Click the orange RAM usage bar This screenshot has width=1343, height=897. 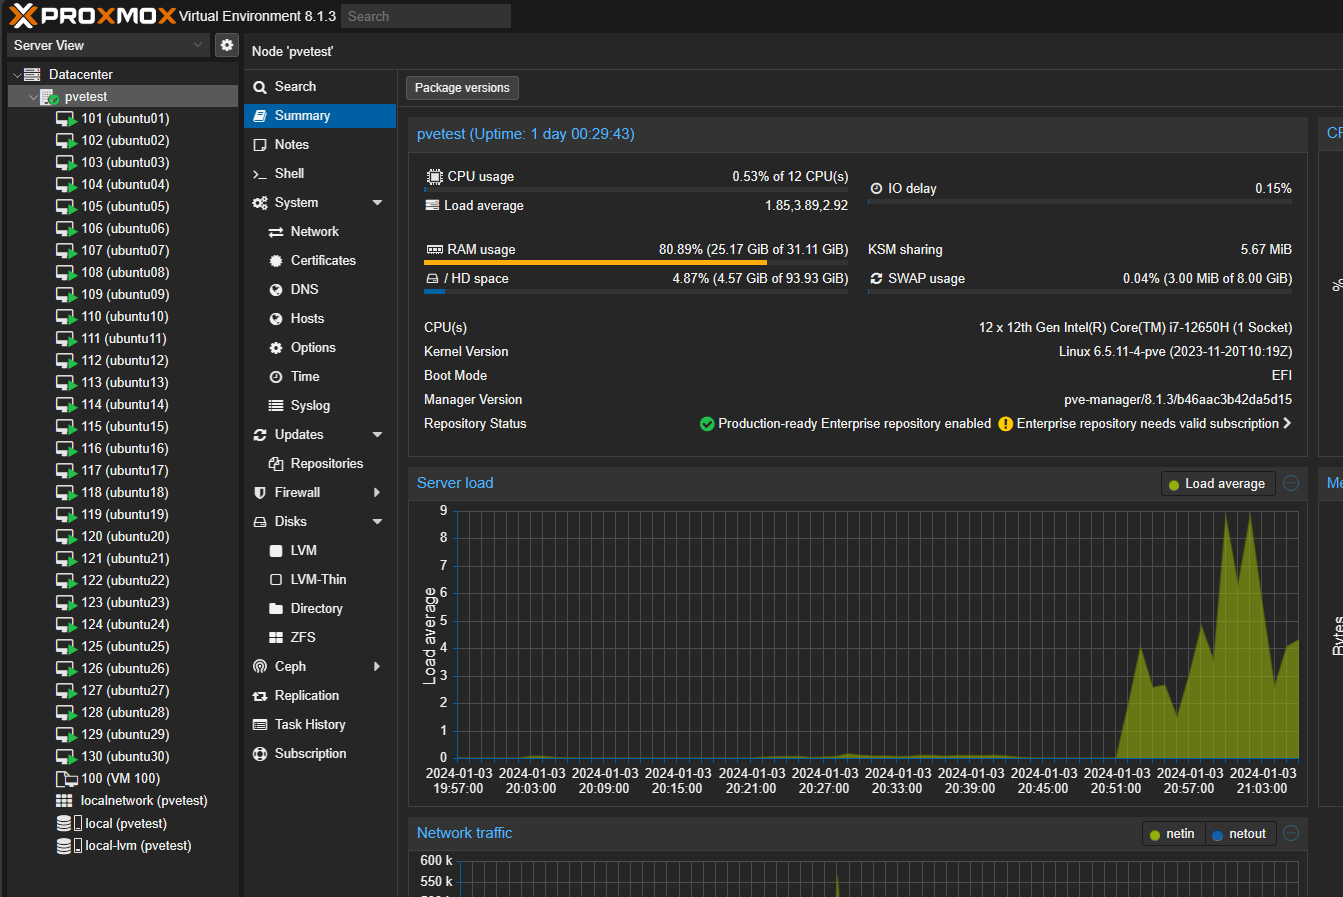click(595, 263)
